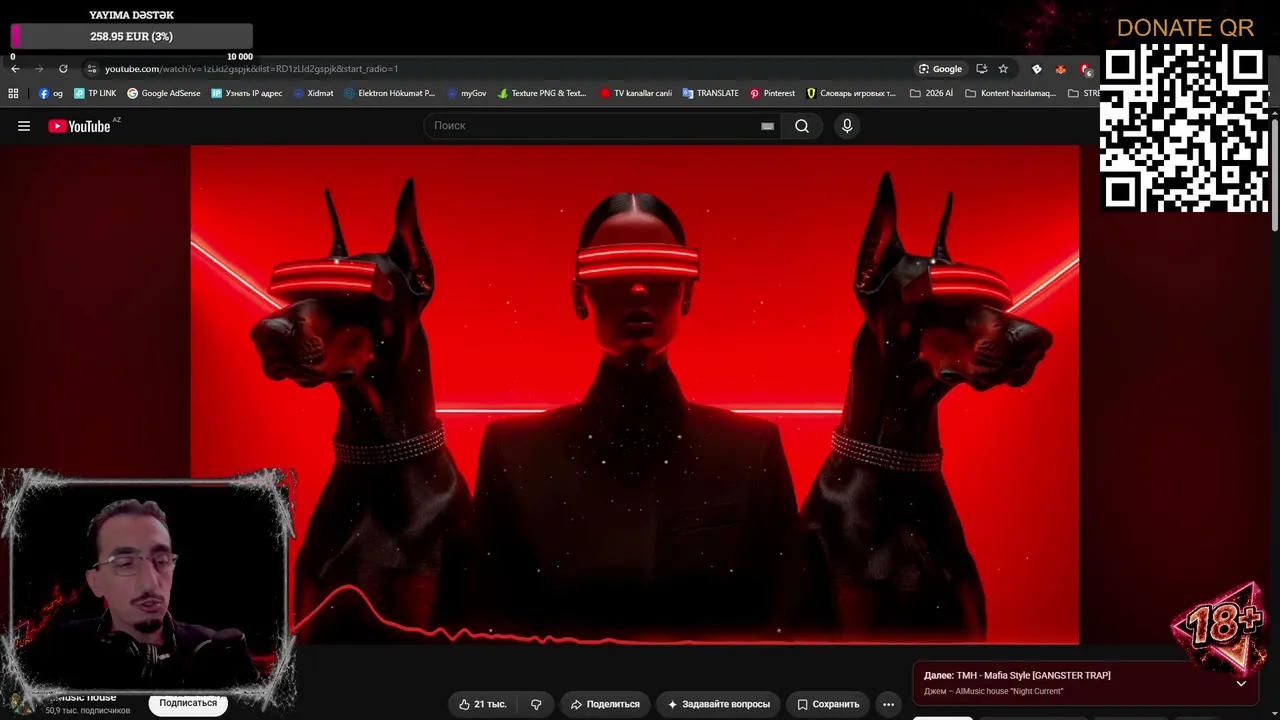Click the video player frame
This screenshot has height=720, width=1280.
pyautogui.click(x=635, y=395)
